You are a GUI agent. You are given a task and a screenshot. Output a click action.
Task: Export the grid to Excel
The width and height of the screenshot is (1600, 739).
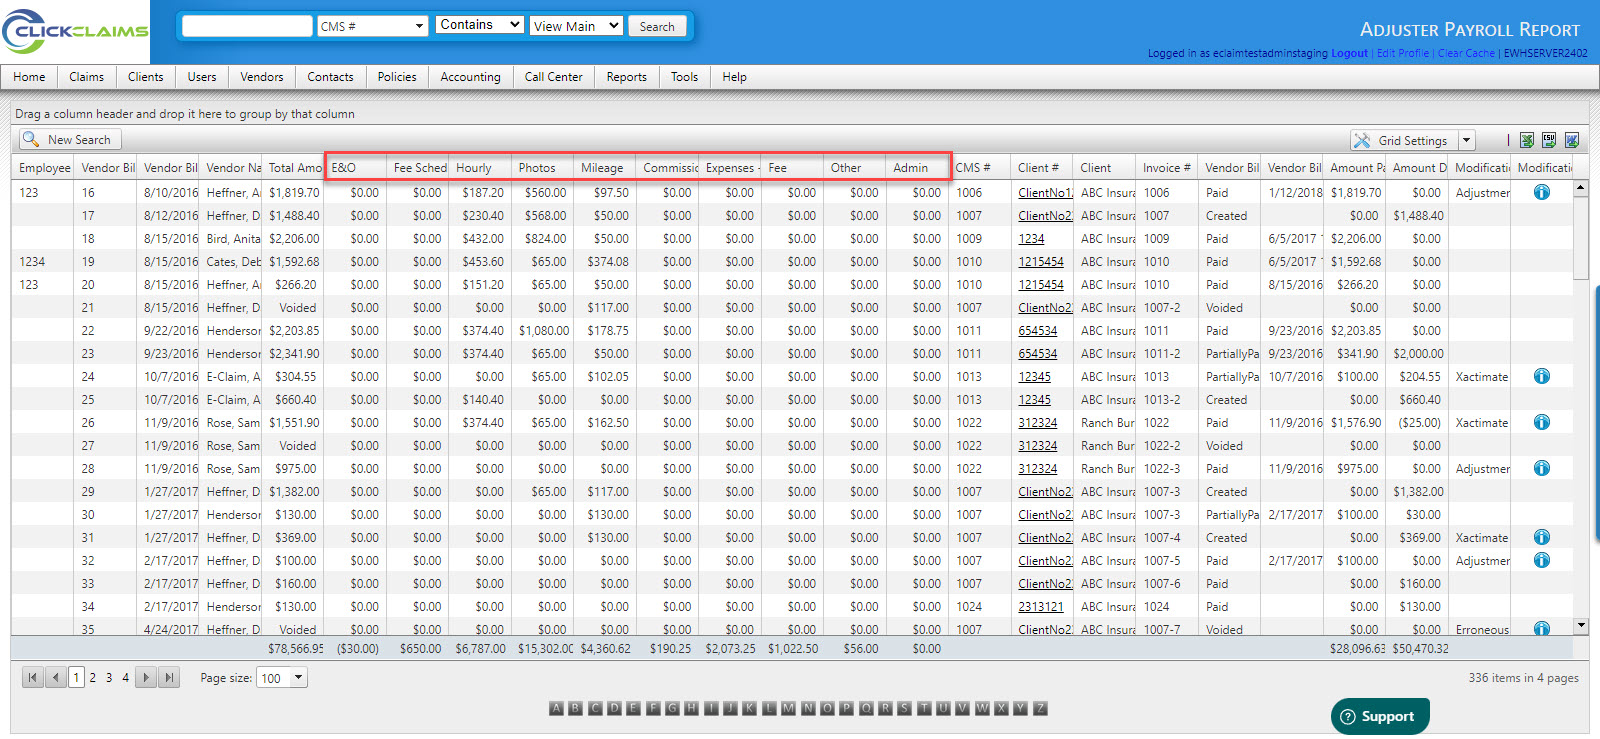pos(1527,140)
